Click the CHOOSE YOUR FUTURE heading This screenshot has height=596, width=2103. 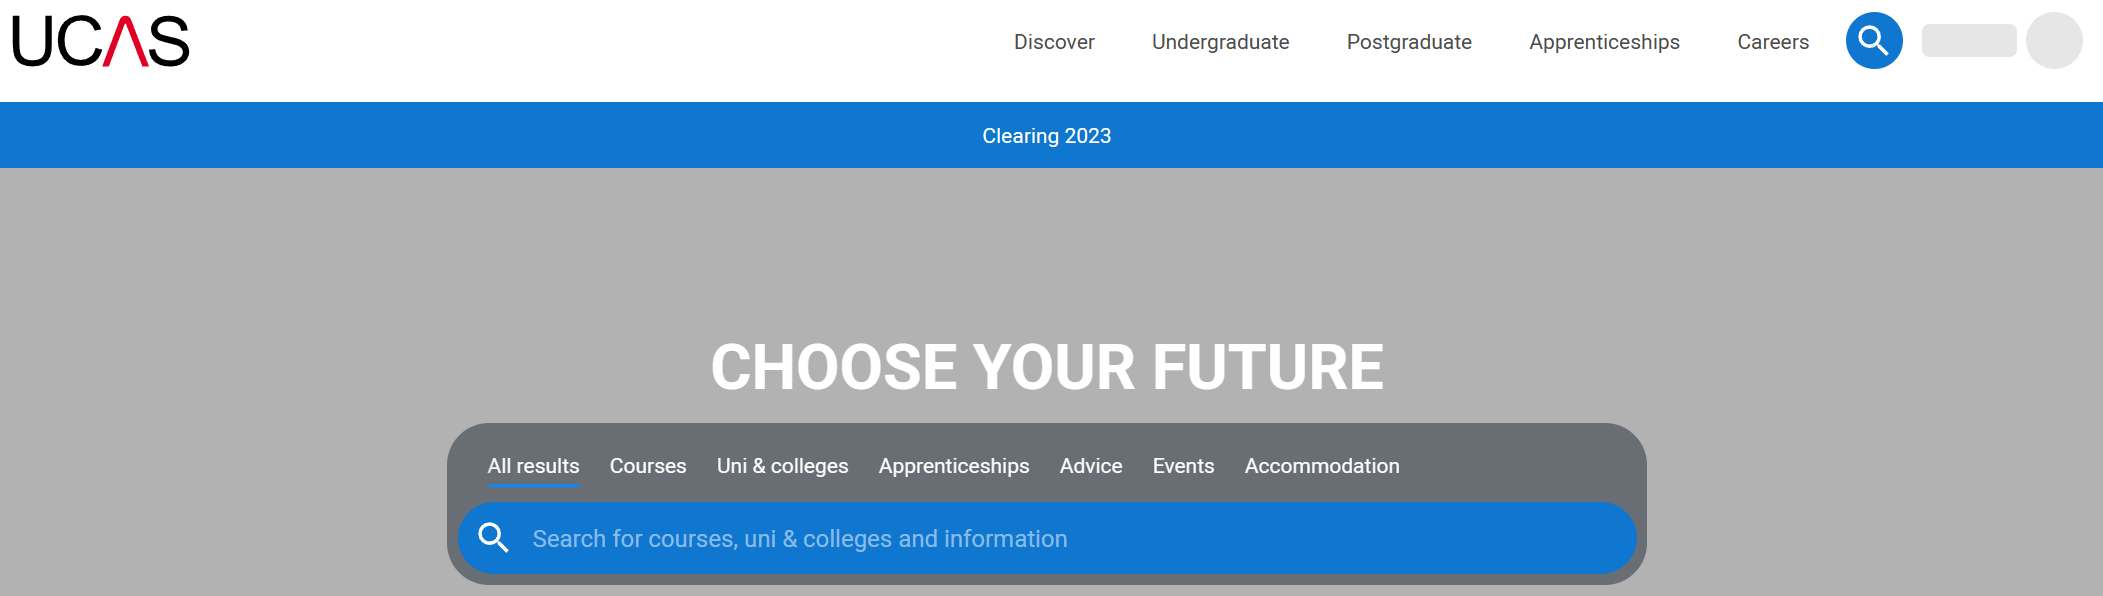click(x=1047, y=367)
